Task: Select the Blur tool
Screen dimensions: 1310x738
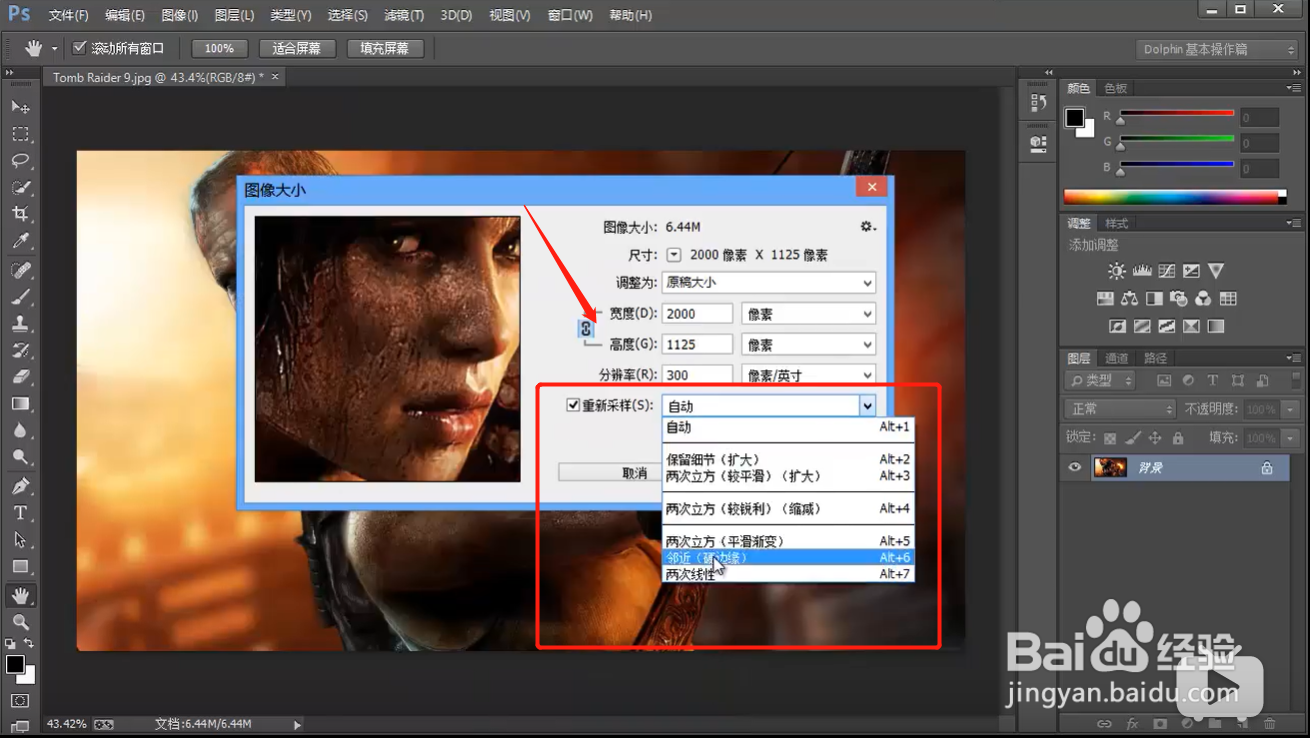Action: 20,431
